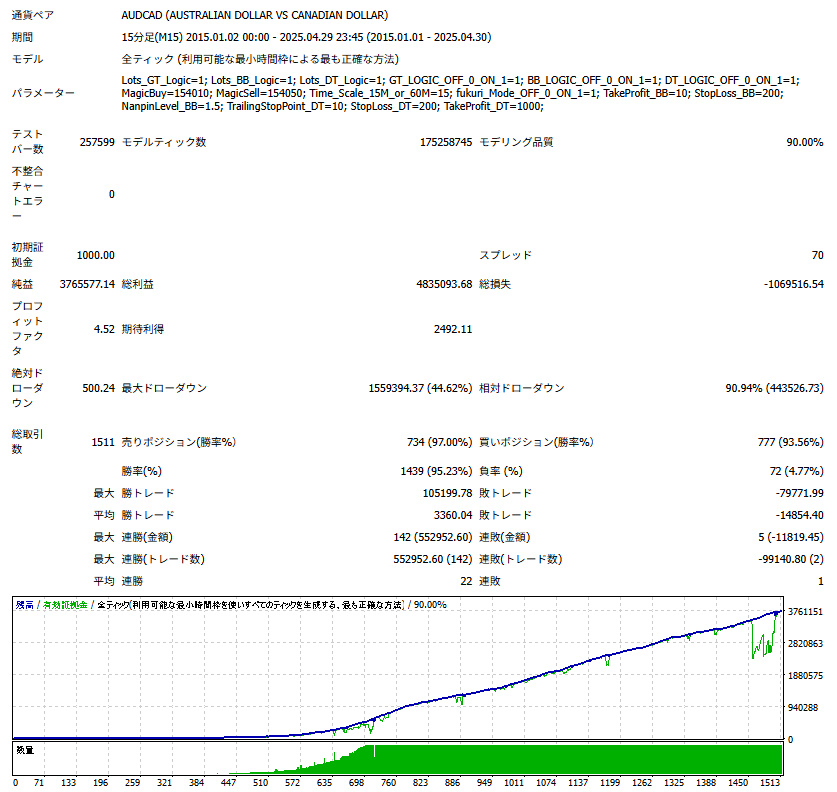
Task: Click the green 有効証拠金 equity legend
Action: point(65,605)
